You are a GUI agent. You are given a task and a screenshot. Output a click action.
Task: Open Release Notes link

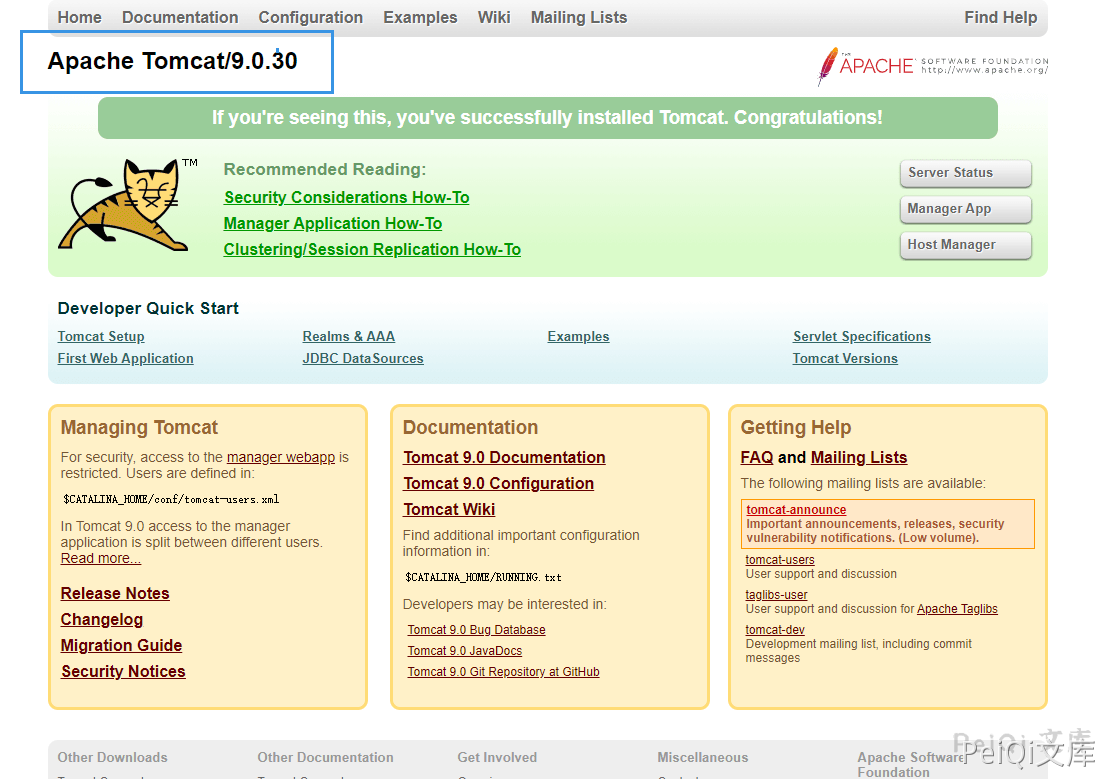(115, 594)
